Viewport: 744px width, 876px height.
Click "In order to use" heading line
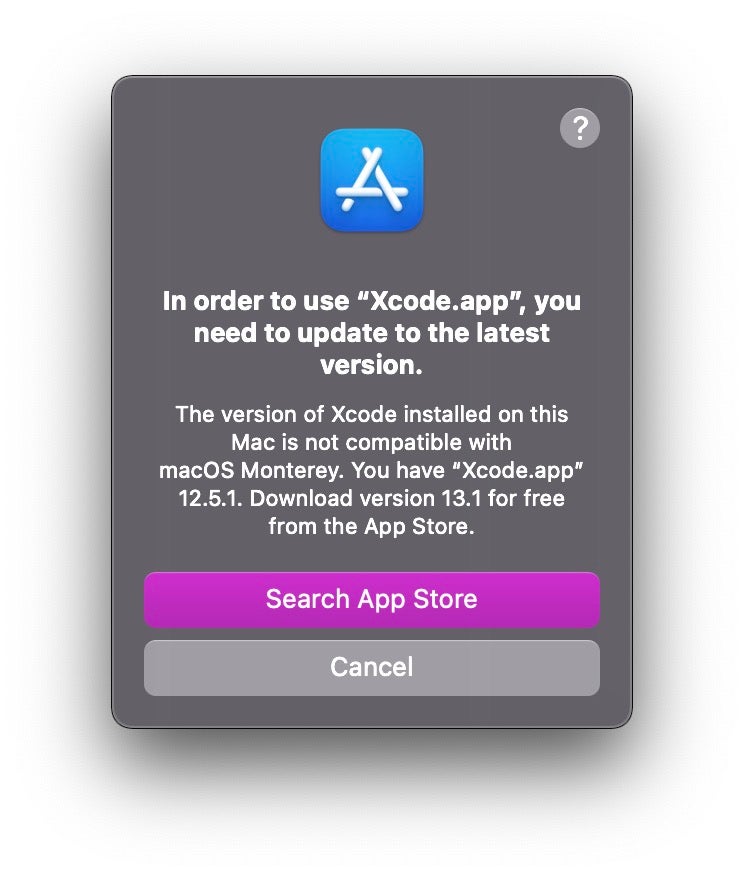[x=255, y=302]
